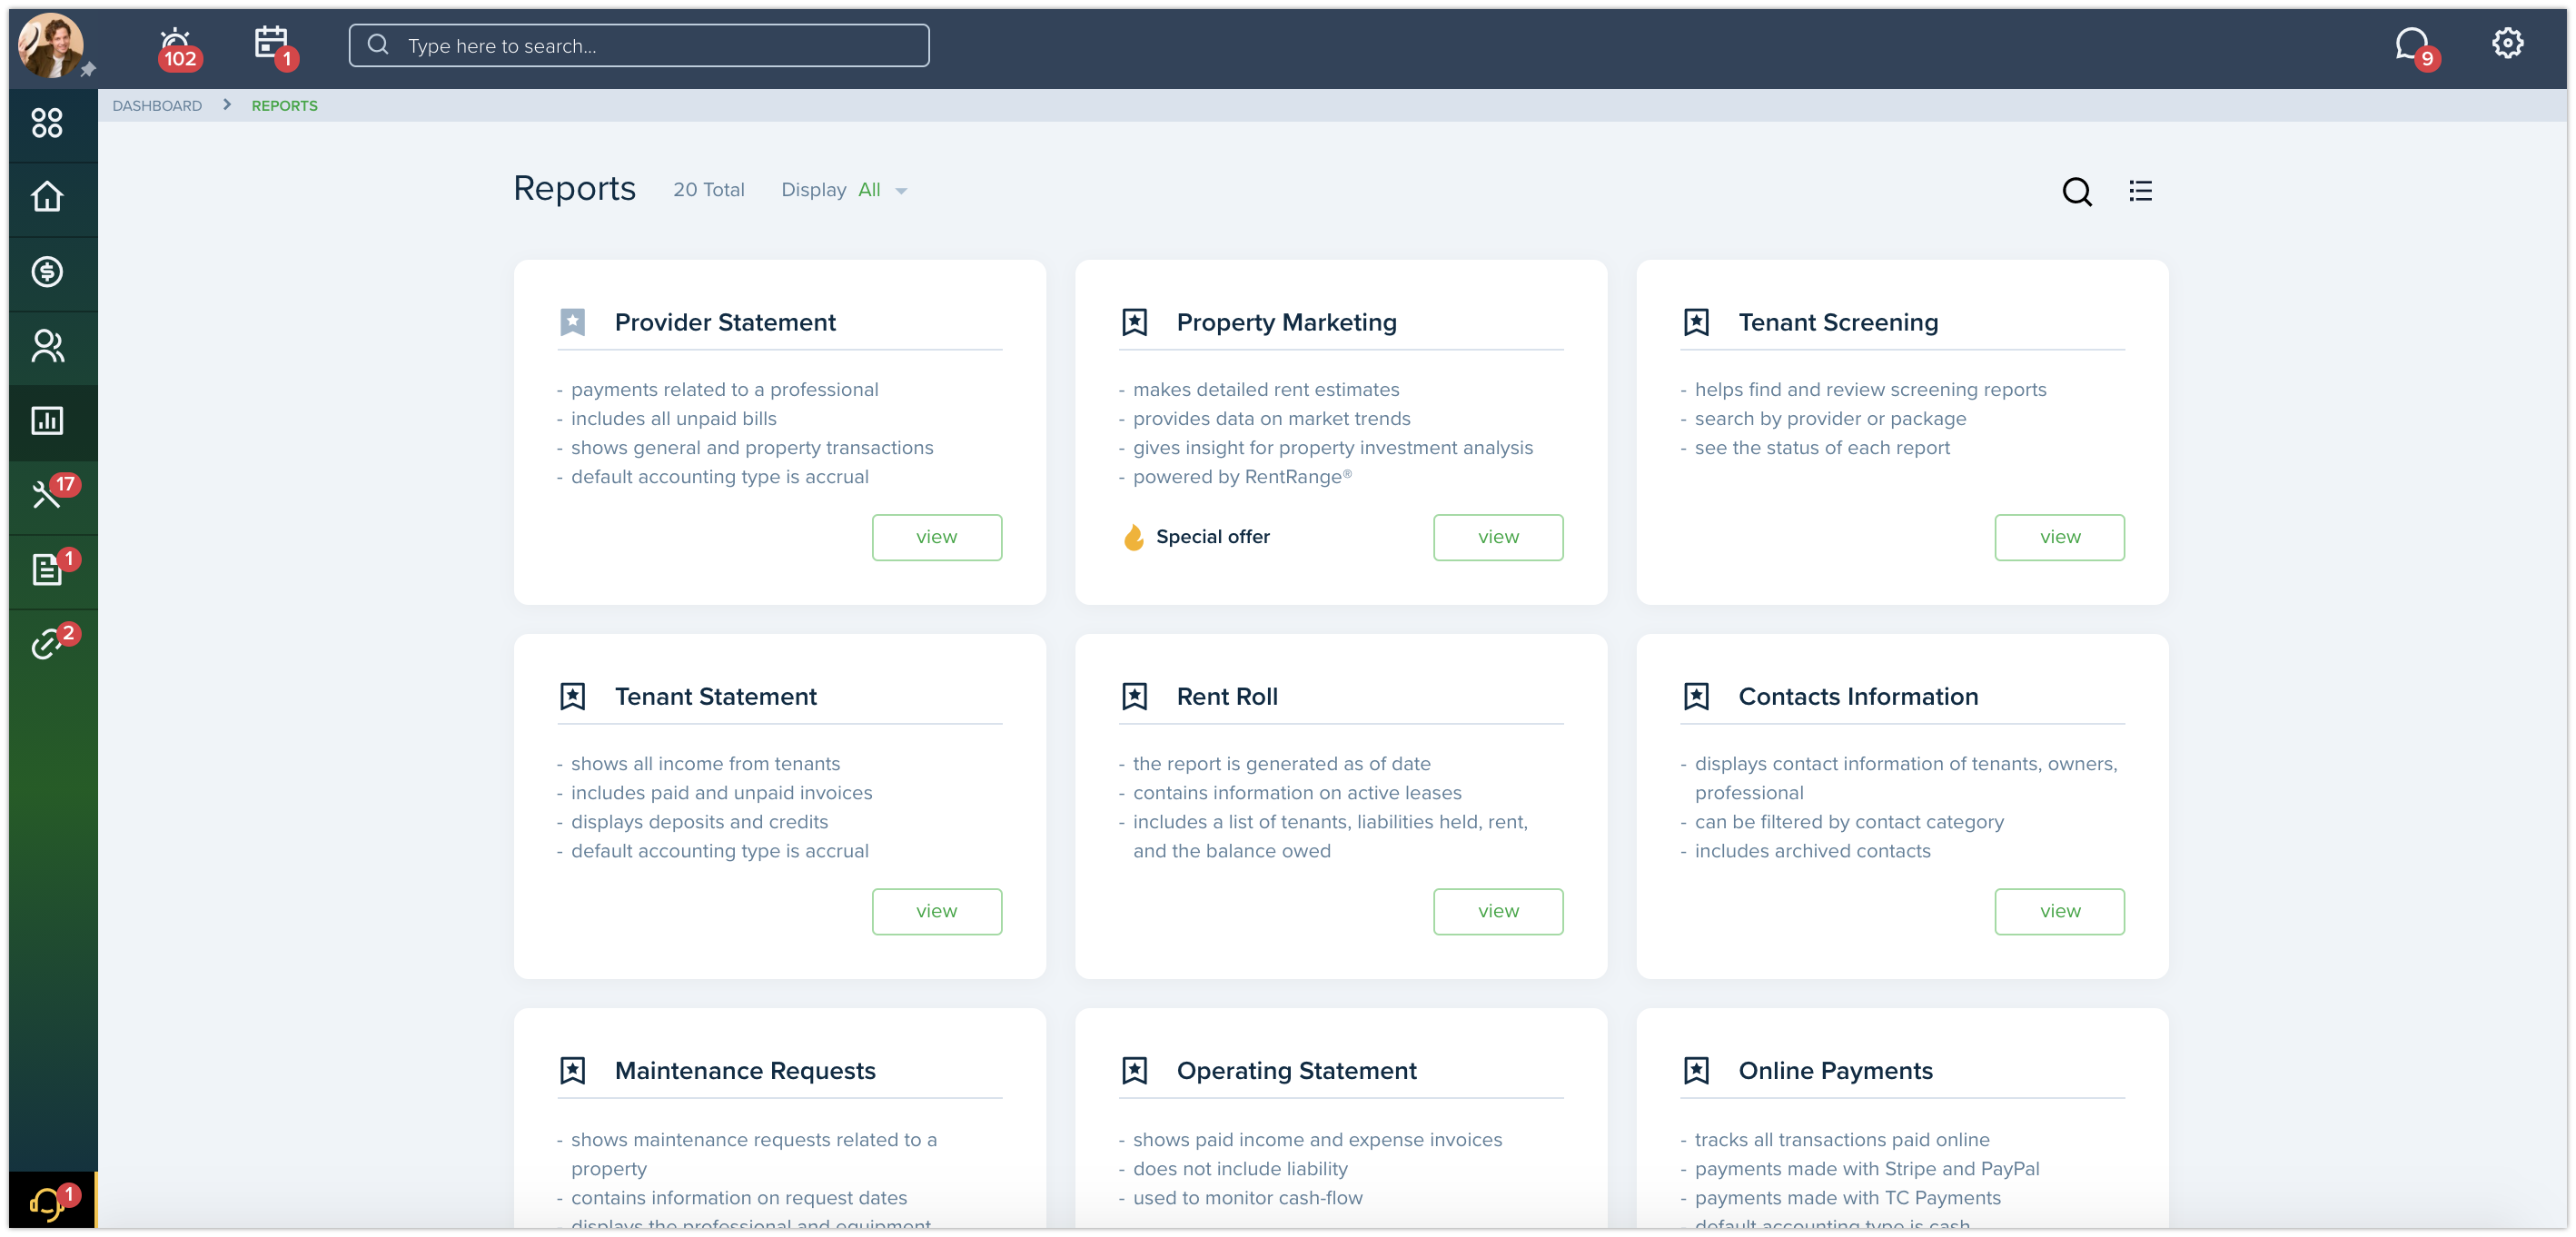2576x1237 pixels.
Task: Open the support headset icon
Action: (x=47, y=1203)
